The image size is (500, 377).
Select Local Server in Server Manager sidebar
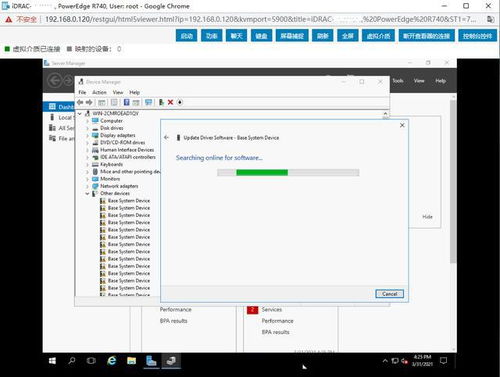click(x=62, y=117)
